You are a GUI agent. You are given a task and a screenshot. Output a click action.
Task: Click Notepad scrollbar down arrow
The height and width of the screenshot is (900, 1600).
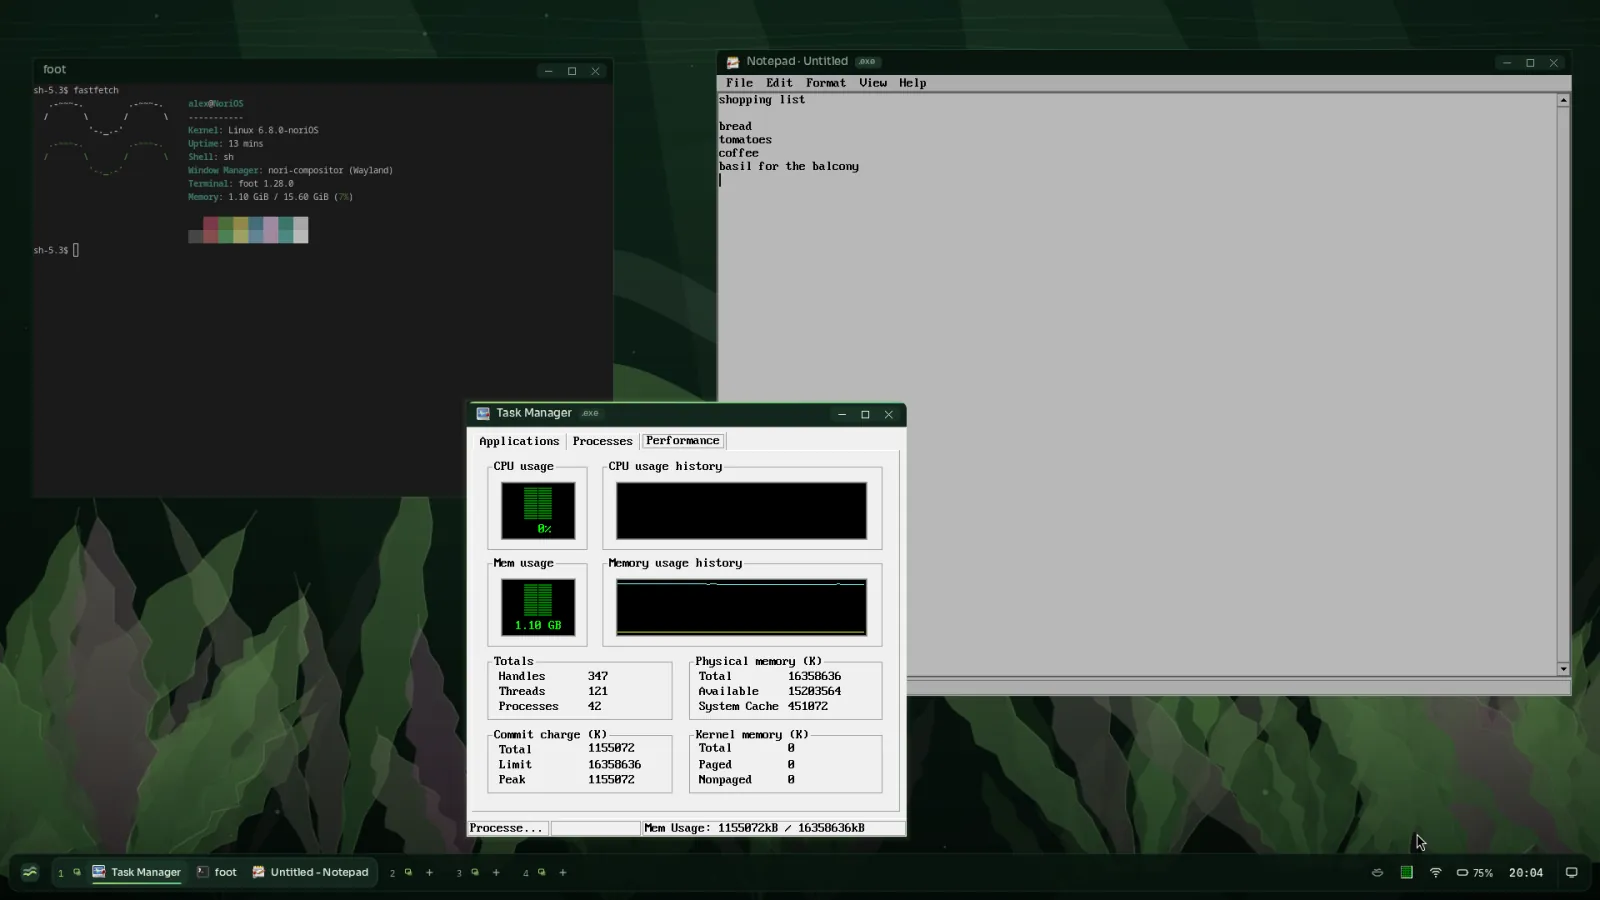(1563, 669)
